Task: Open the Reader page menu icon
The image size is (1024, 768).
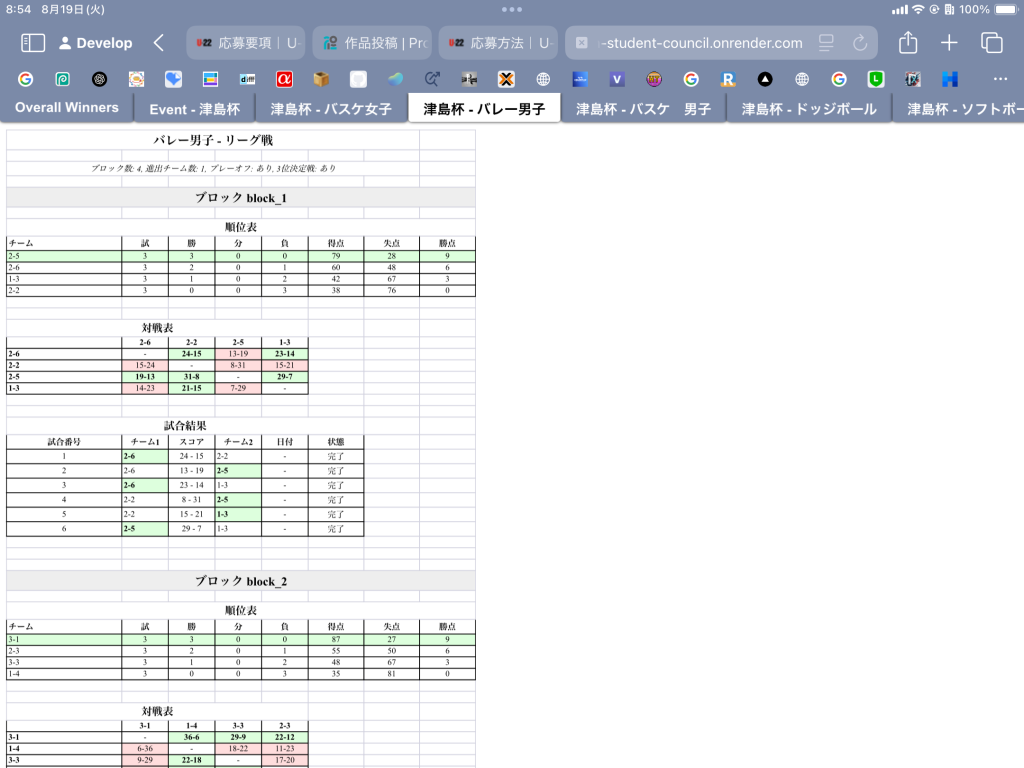Action: coord(826,43)
